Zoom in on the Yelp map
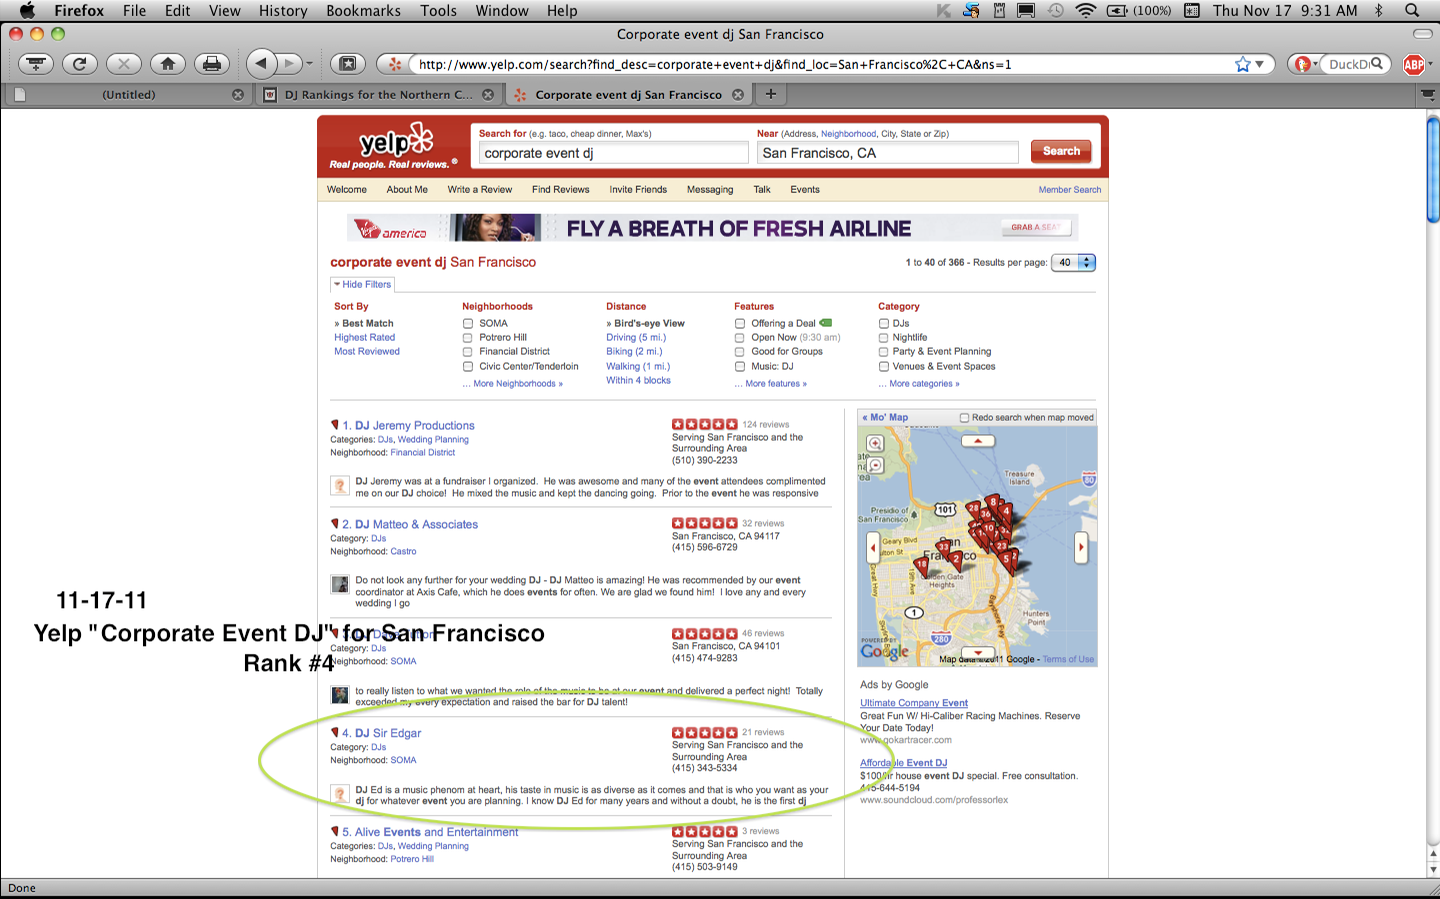 pos(875,443)
